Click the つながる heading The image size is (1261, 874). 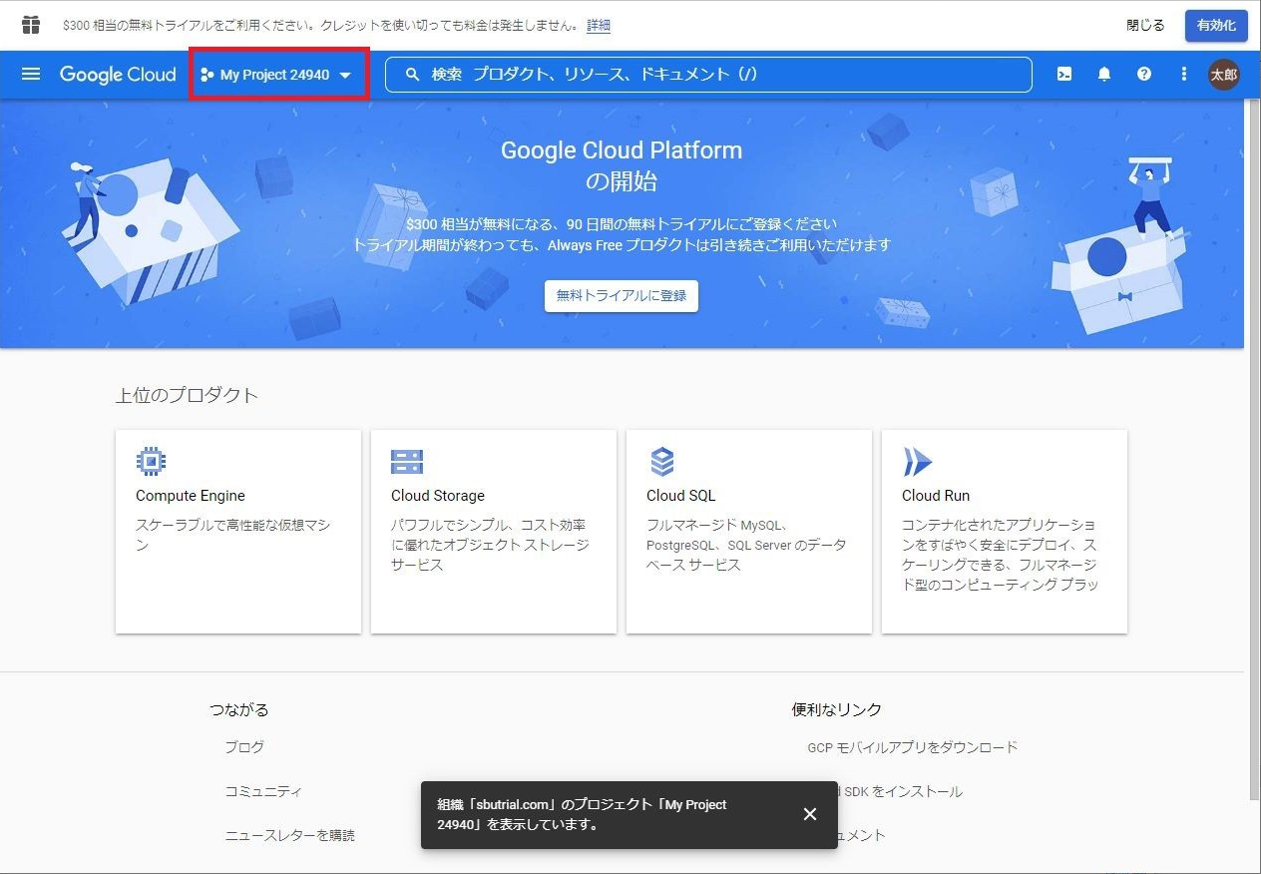tap(239, 709)
